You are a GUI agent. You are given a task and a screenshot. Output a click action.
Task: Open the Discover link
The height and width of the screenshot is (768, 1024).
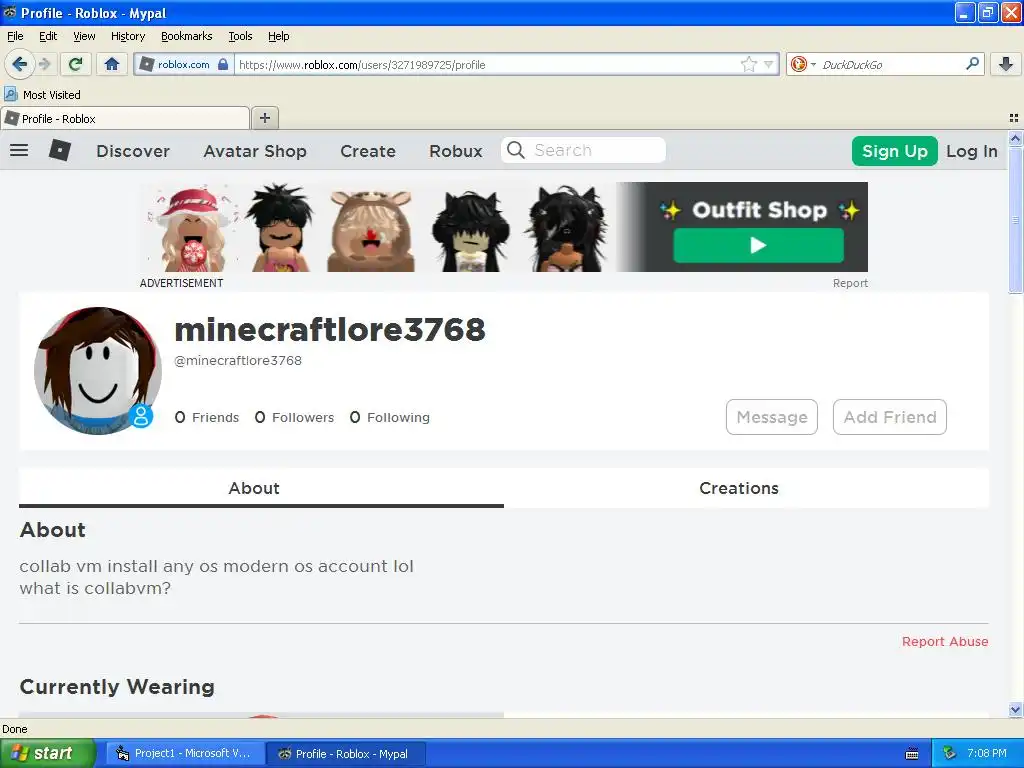point(133,151)
